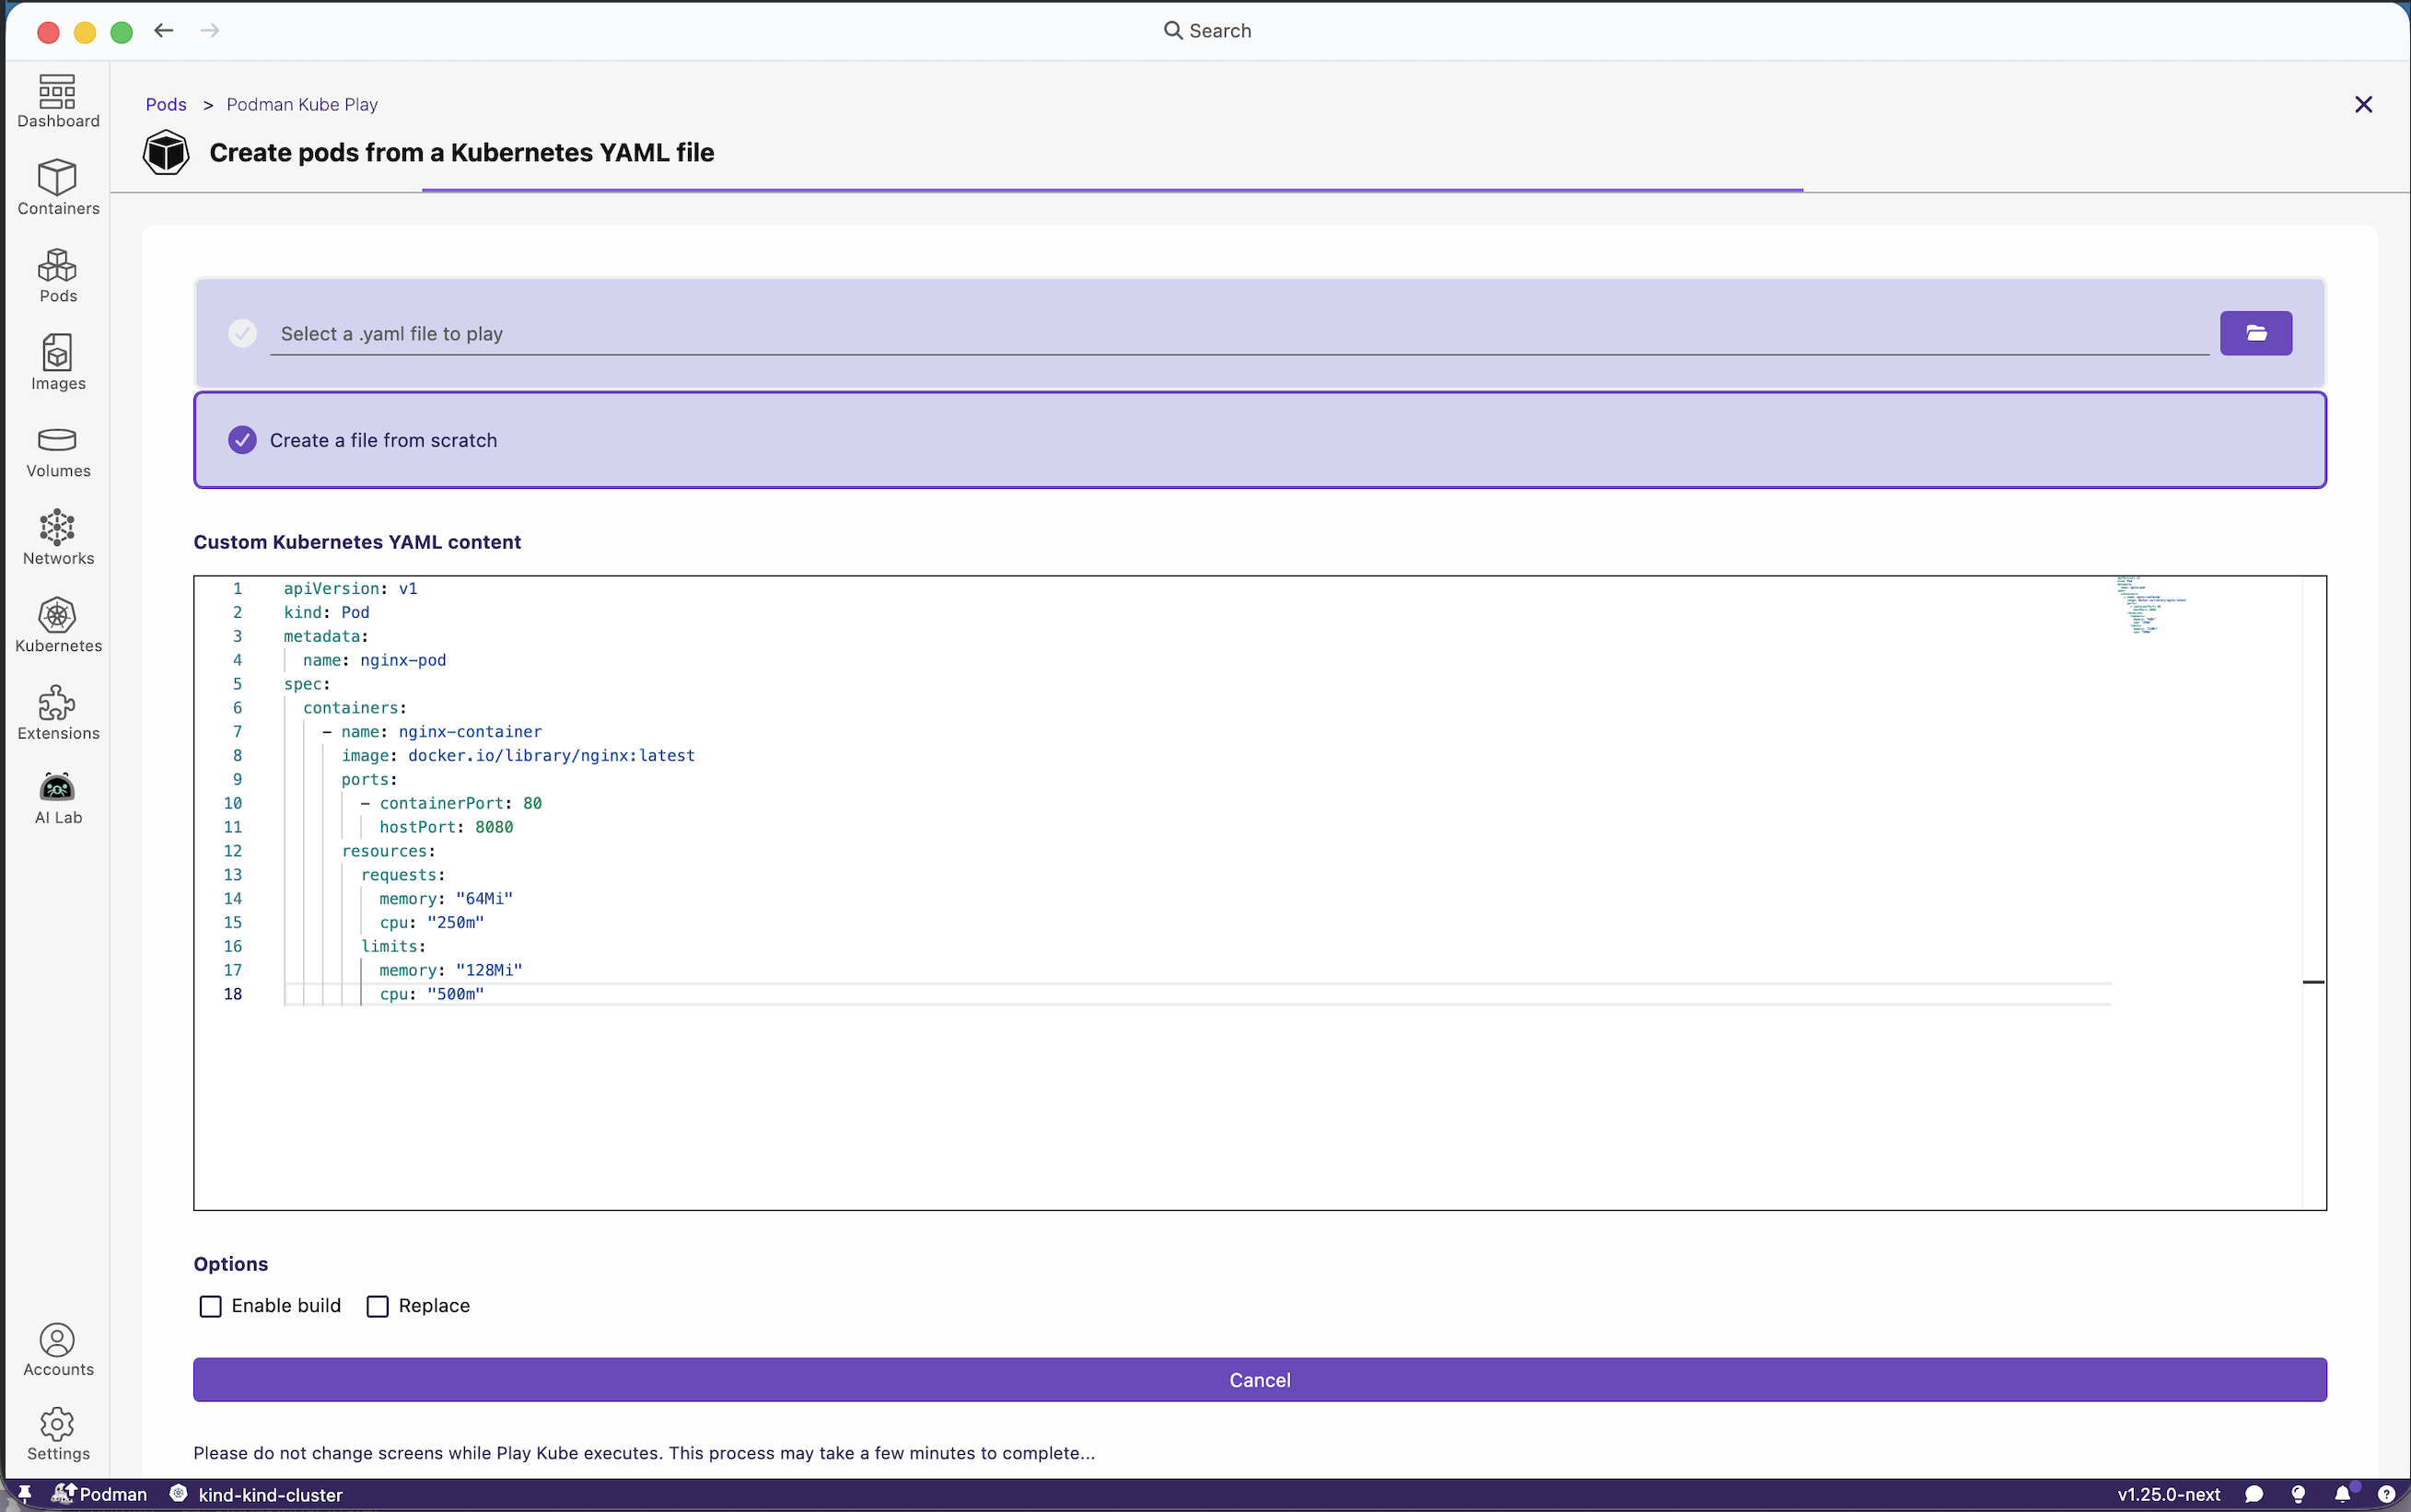Enable the Enable build checkbox

(x=210, y=1306)
